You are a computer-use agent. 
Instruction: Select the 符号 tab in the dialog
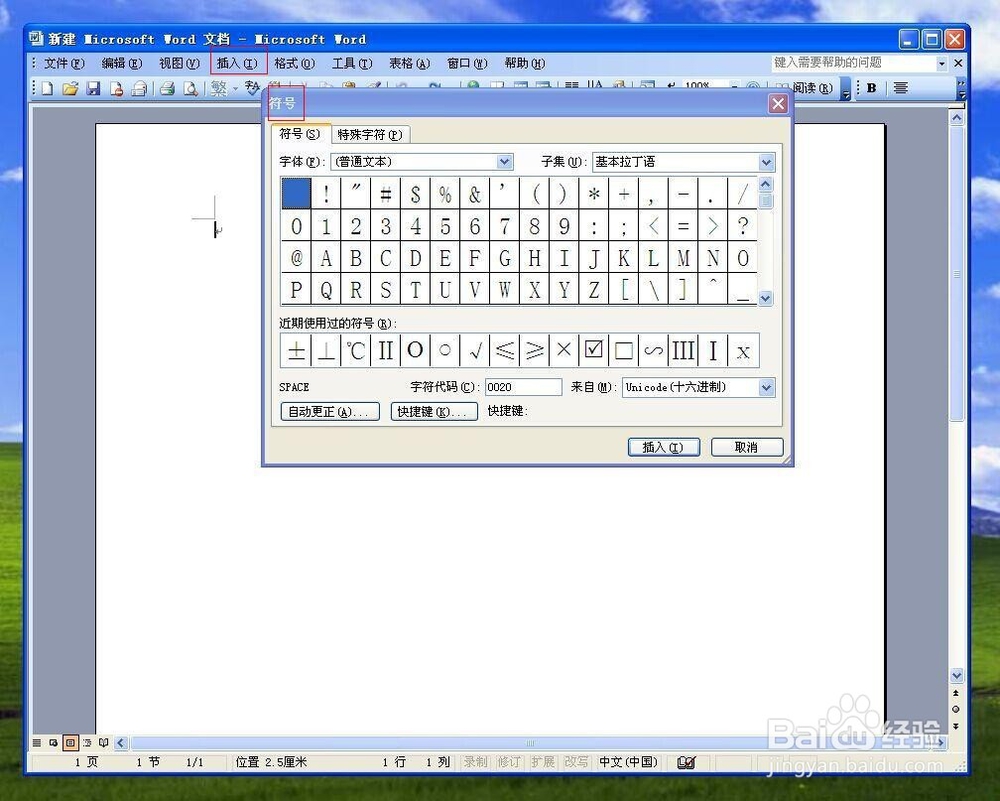[300, 134]
